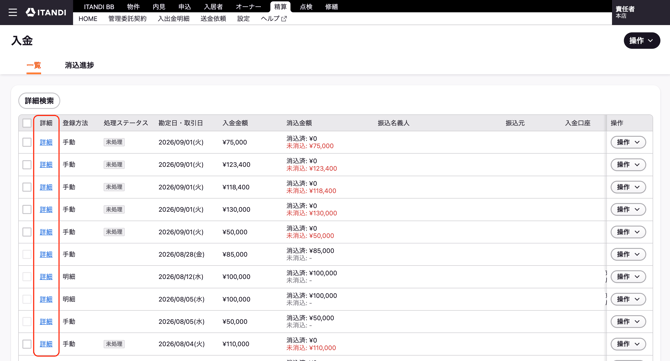The width and height of the screenshot is (670, 361).
Task: Open 操作 dropdown for ¥118,400 row
Action: [x=628, y=187]
